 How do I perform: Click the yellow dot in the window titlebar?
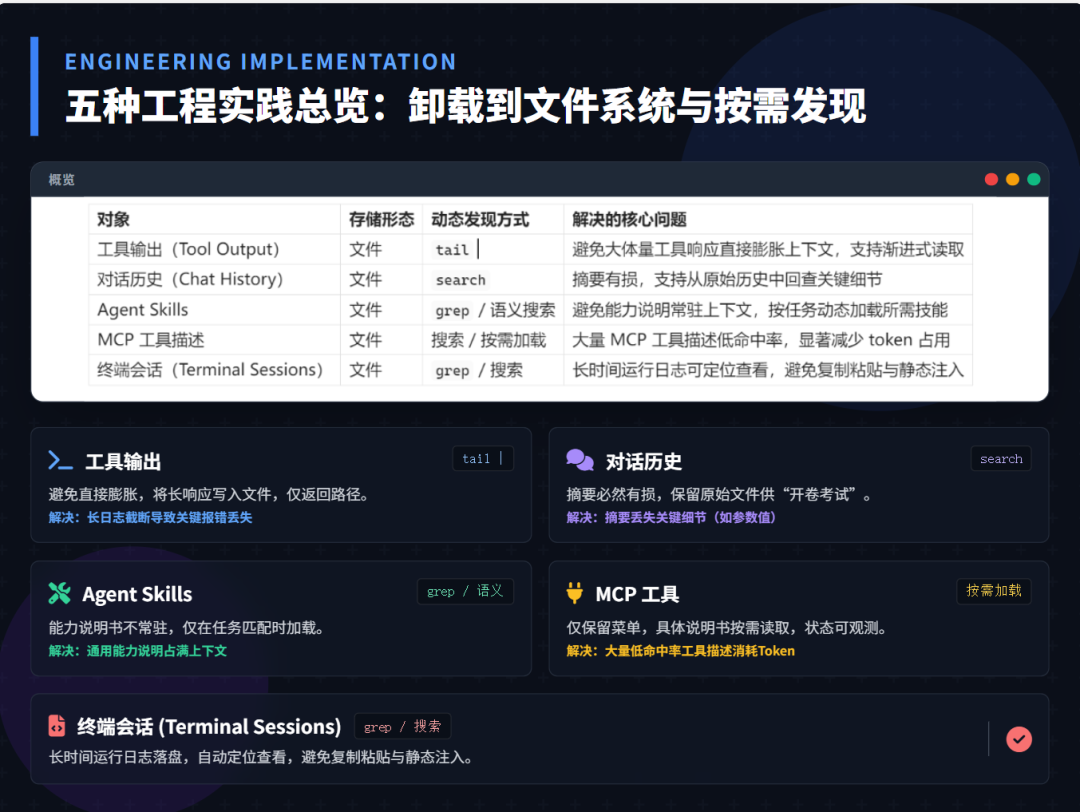coord(1012,179)
